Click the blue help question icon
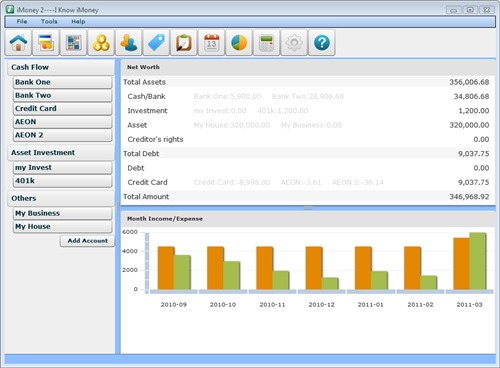 pyautogui.click(x=322, y=43)
